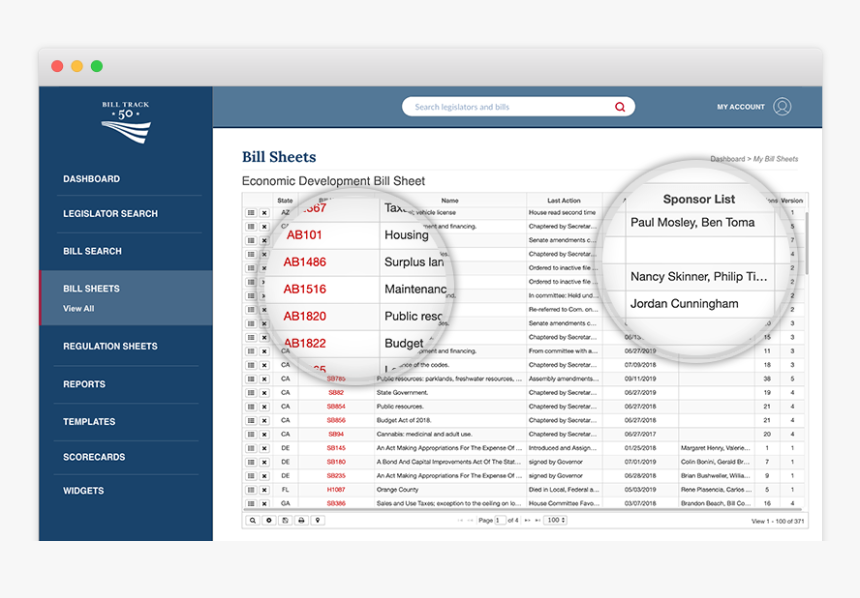Open Legislator Search in the sidebar
The image size is (860, 598).
[110, 213]
